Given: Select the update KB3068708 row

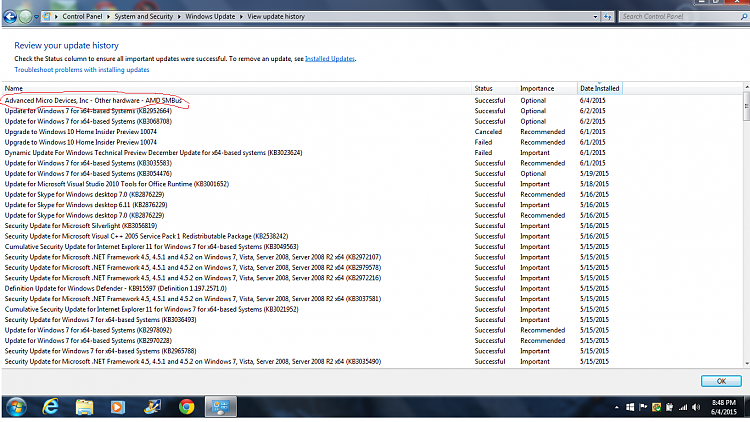Looking at the screenshot, I should point(313,122).
